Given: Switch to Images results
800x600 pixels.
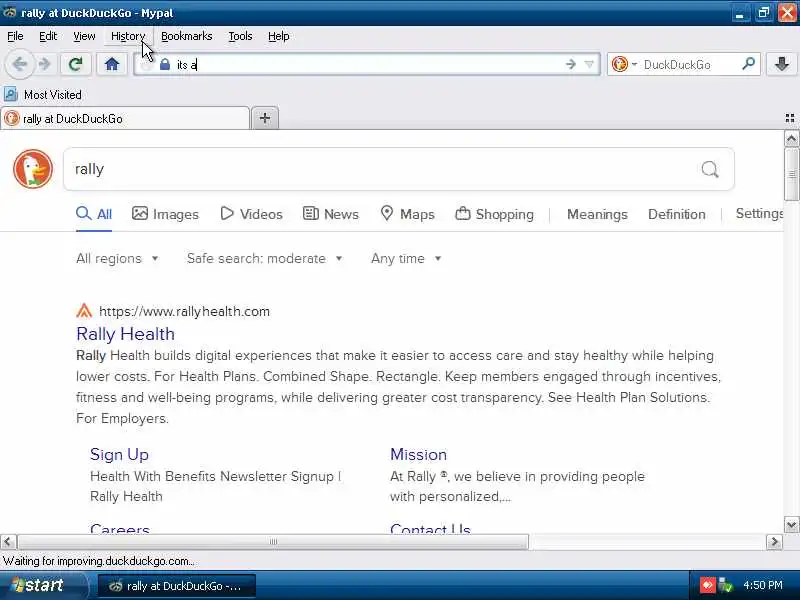Looking at the screenshot, I should pos(165,214).
